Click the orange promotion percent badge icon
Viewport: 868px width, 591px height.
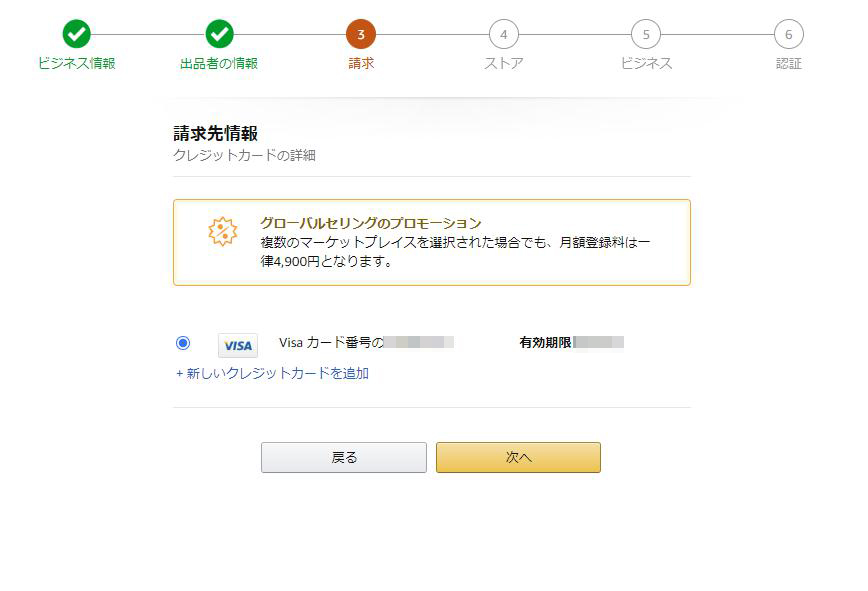[223, 231]
